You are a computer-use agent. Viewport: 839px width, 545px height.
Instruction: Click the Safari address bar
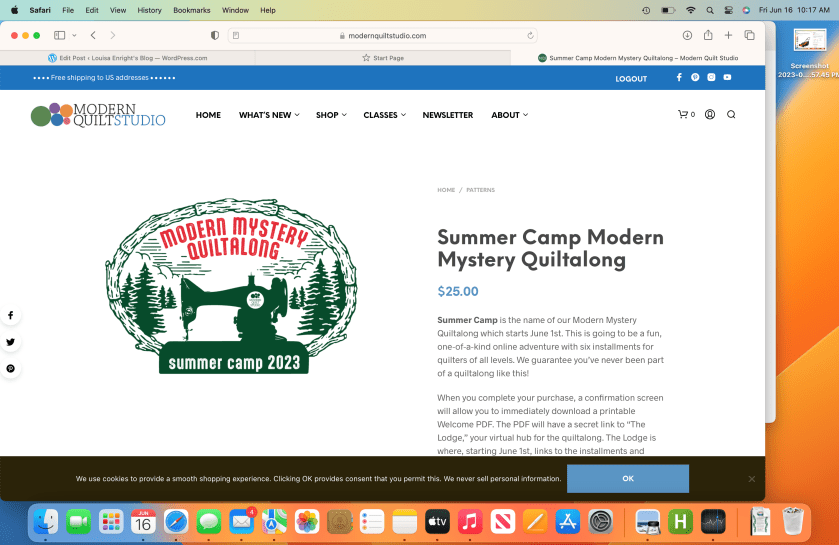(x=383, y=35)
